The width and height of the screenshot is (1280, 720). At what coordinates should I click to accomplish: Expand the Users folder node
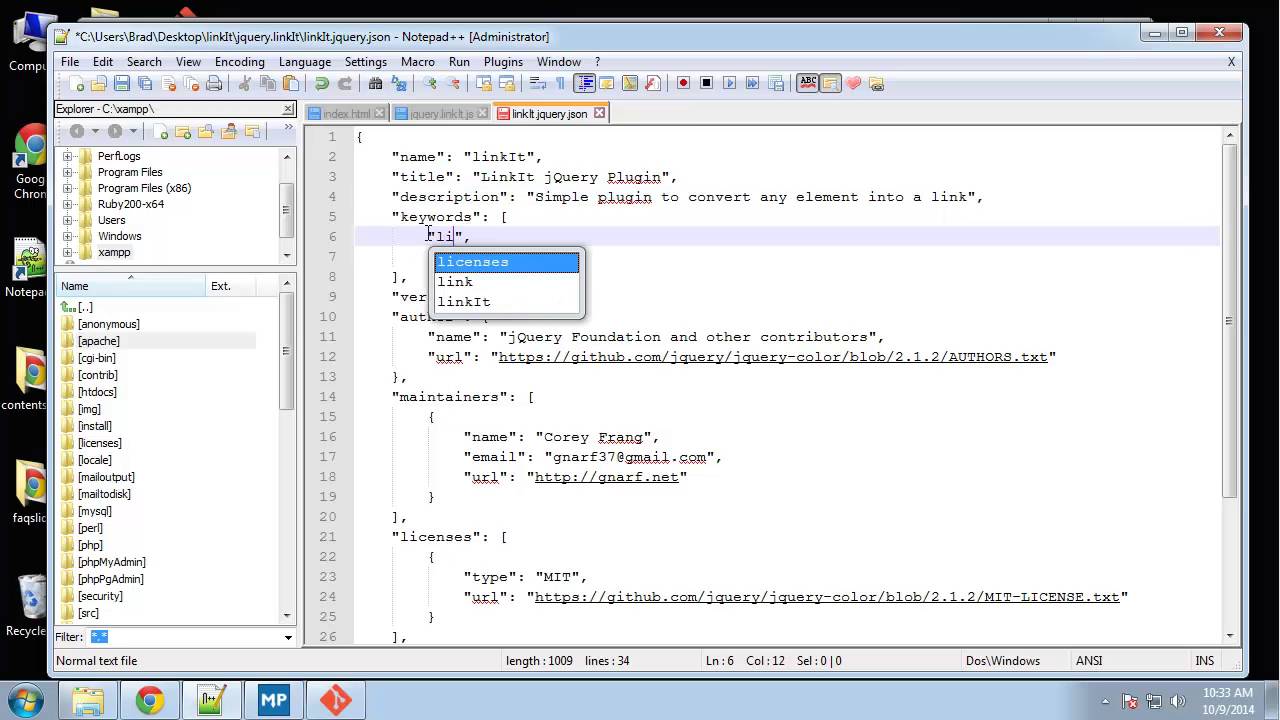tap(67, 220)
